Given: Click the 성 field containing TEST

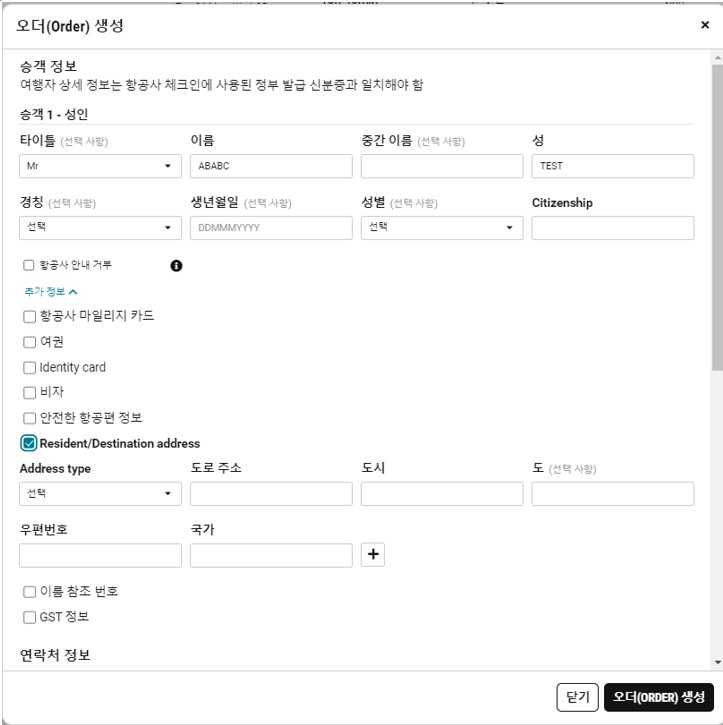Looking at the screenshot, I should [613, 166].
